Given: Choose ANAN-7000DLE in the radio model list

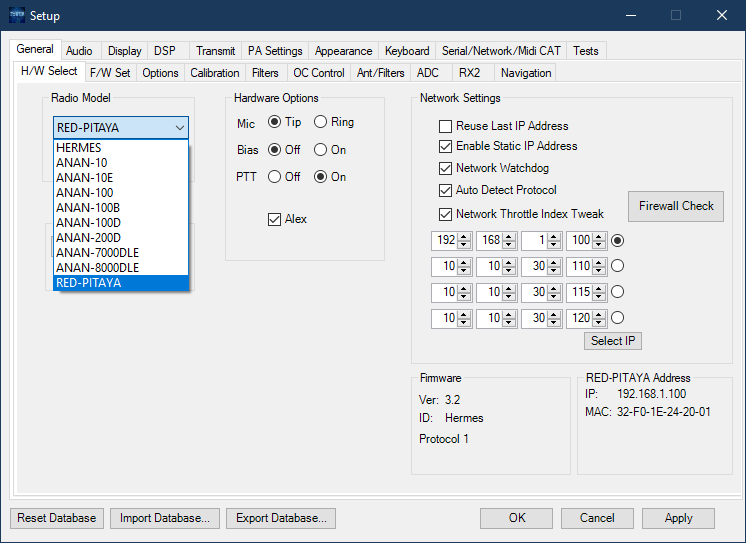Looking at the screenshot, I should (x=121, y=253).
